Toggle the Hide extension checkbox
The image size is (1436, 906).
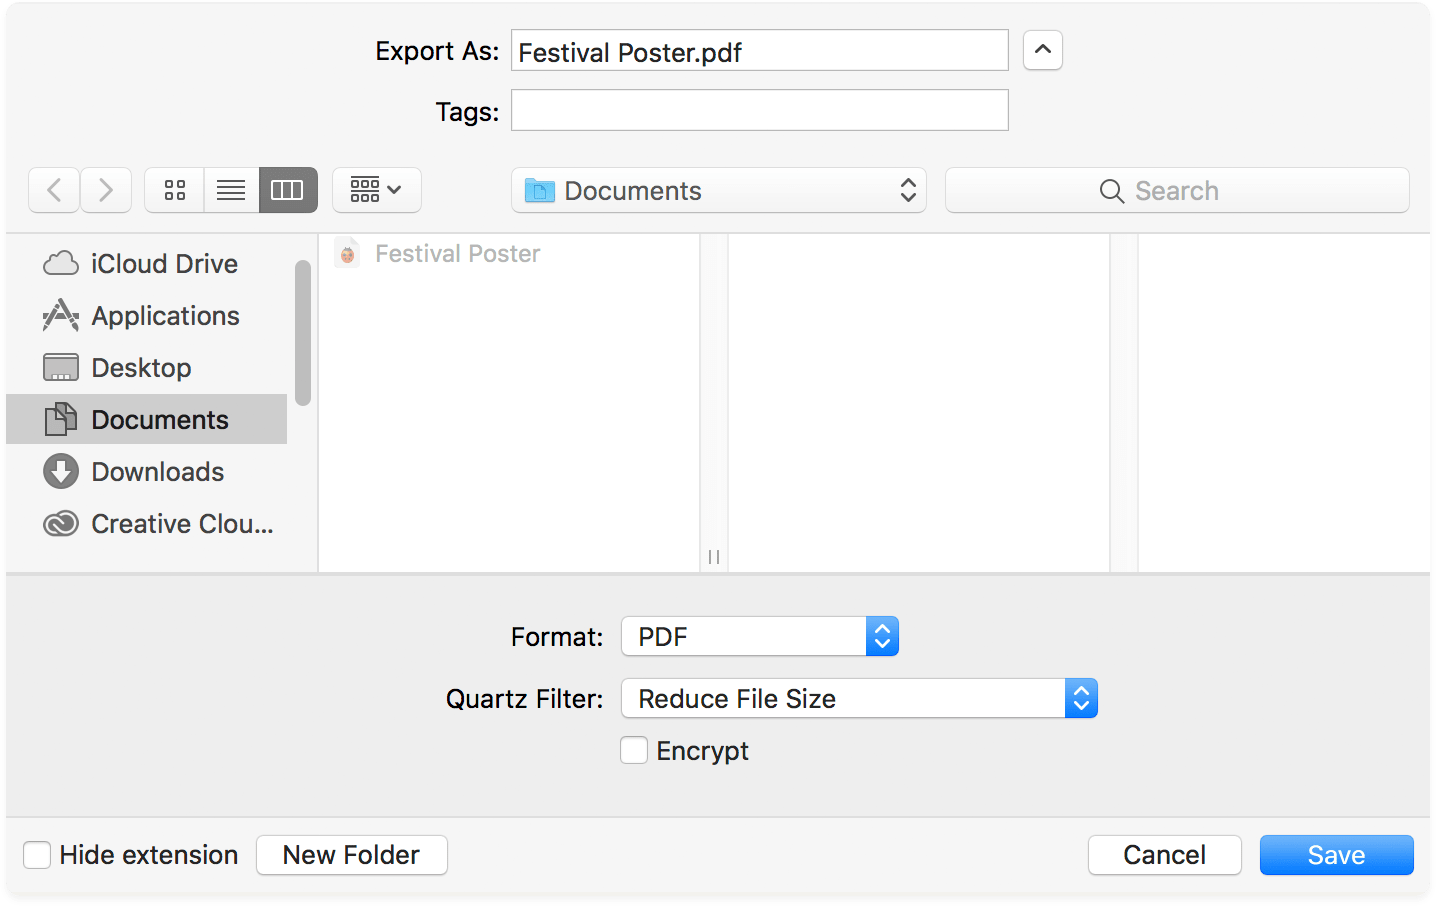(37, 855)
